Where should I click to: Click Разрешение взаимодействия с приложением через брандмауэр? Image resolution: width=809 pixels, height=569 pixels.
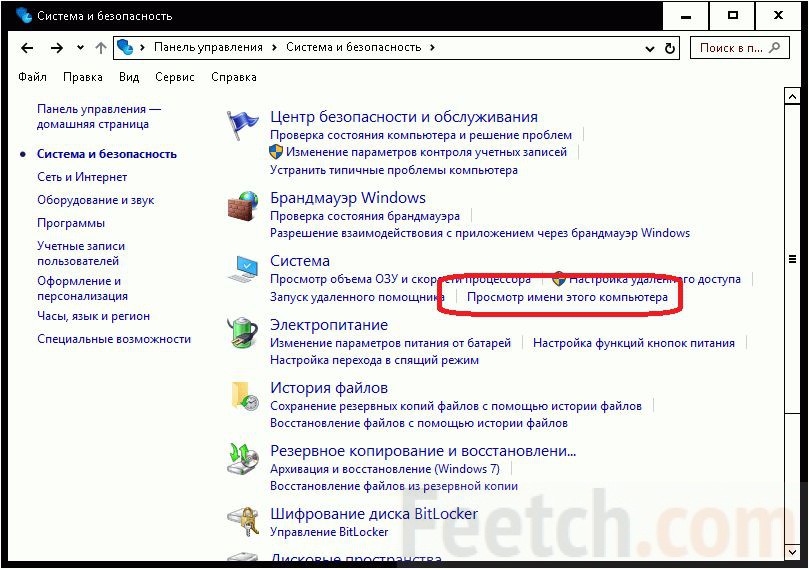click(x=480, y=233)
